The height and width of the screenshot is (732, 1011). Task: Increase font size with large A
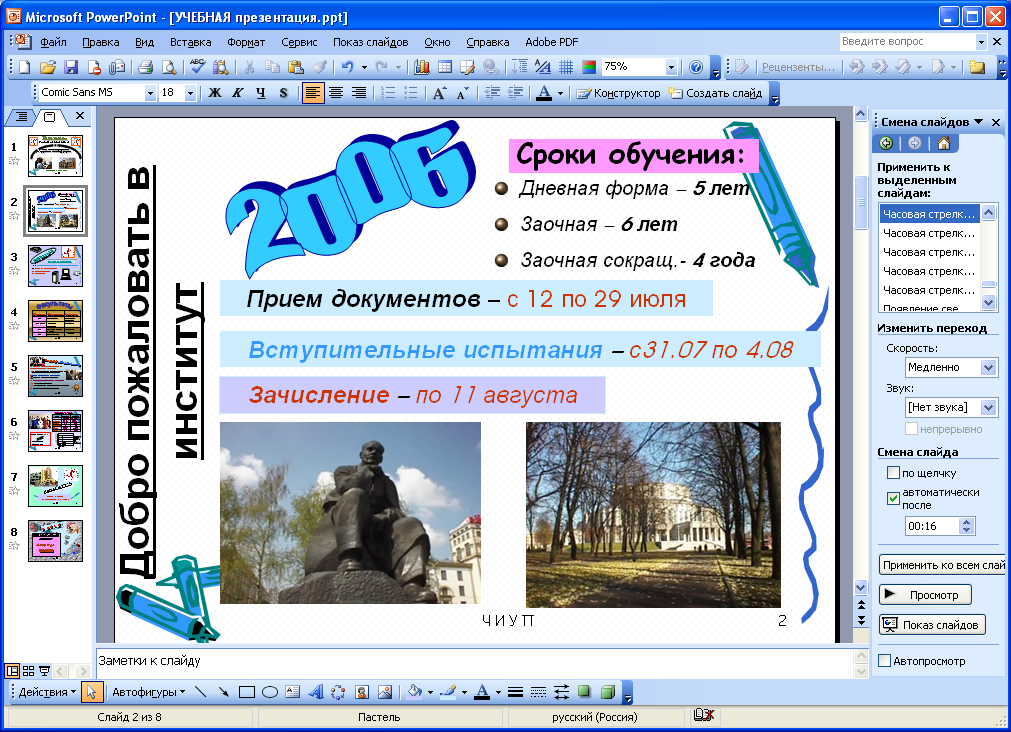click(439, 93)
